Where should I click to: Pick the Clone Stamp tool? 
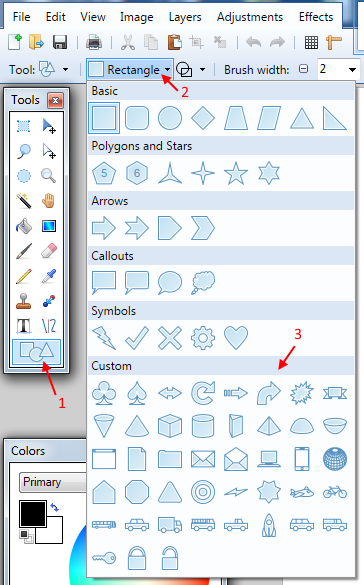point(24,301)
